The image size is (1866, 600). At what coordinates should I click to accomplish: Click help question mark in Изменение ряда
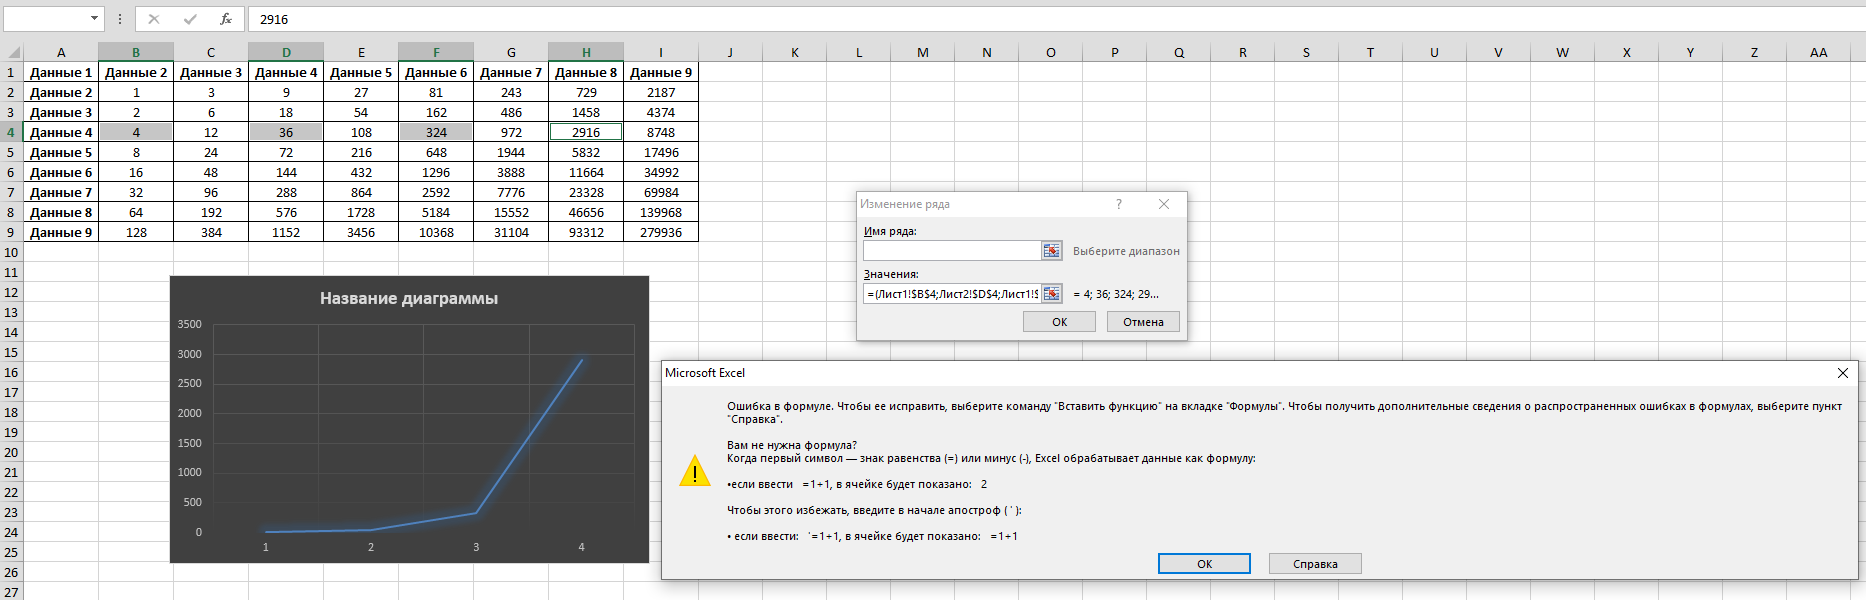pos(1119,204)
